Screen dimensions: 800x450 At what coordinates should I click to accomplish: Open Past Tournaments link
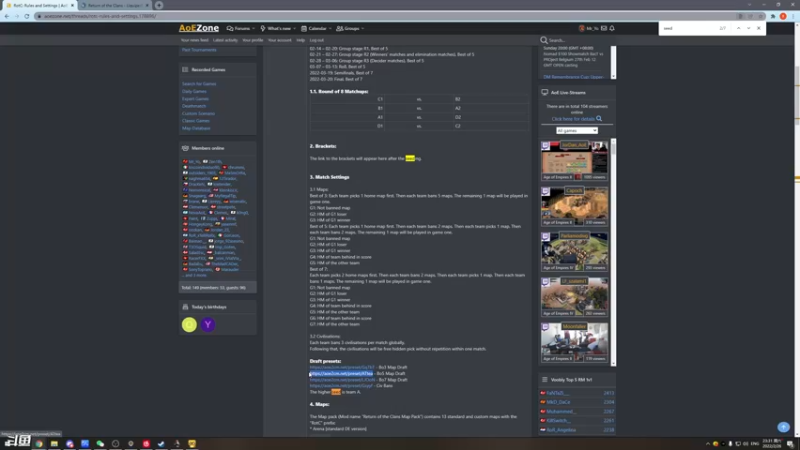pyautogui.click(x=199, y=50)
